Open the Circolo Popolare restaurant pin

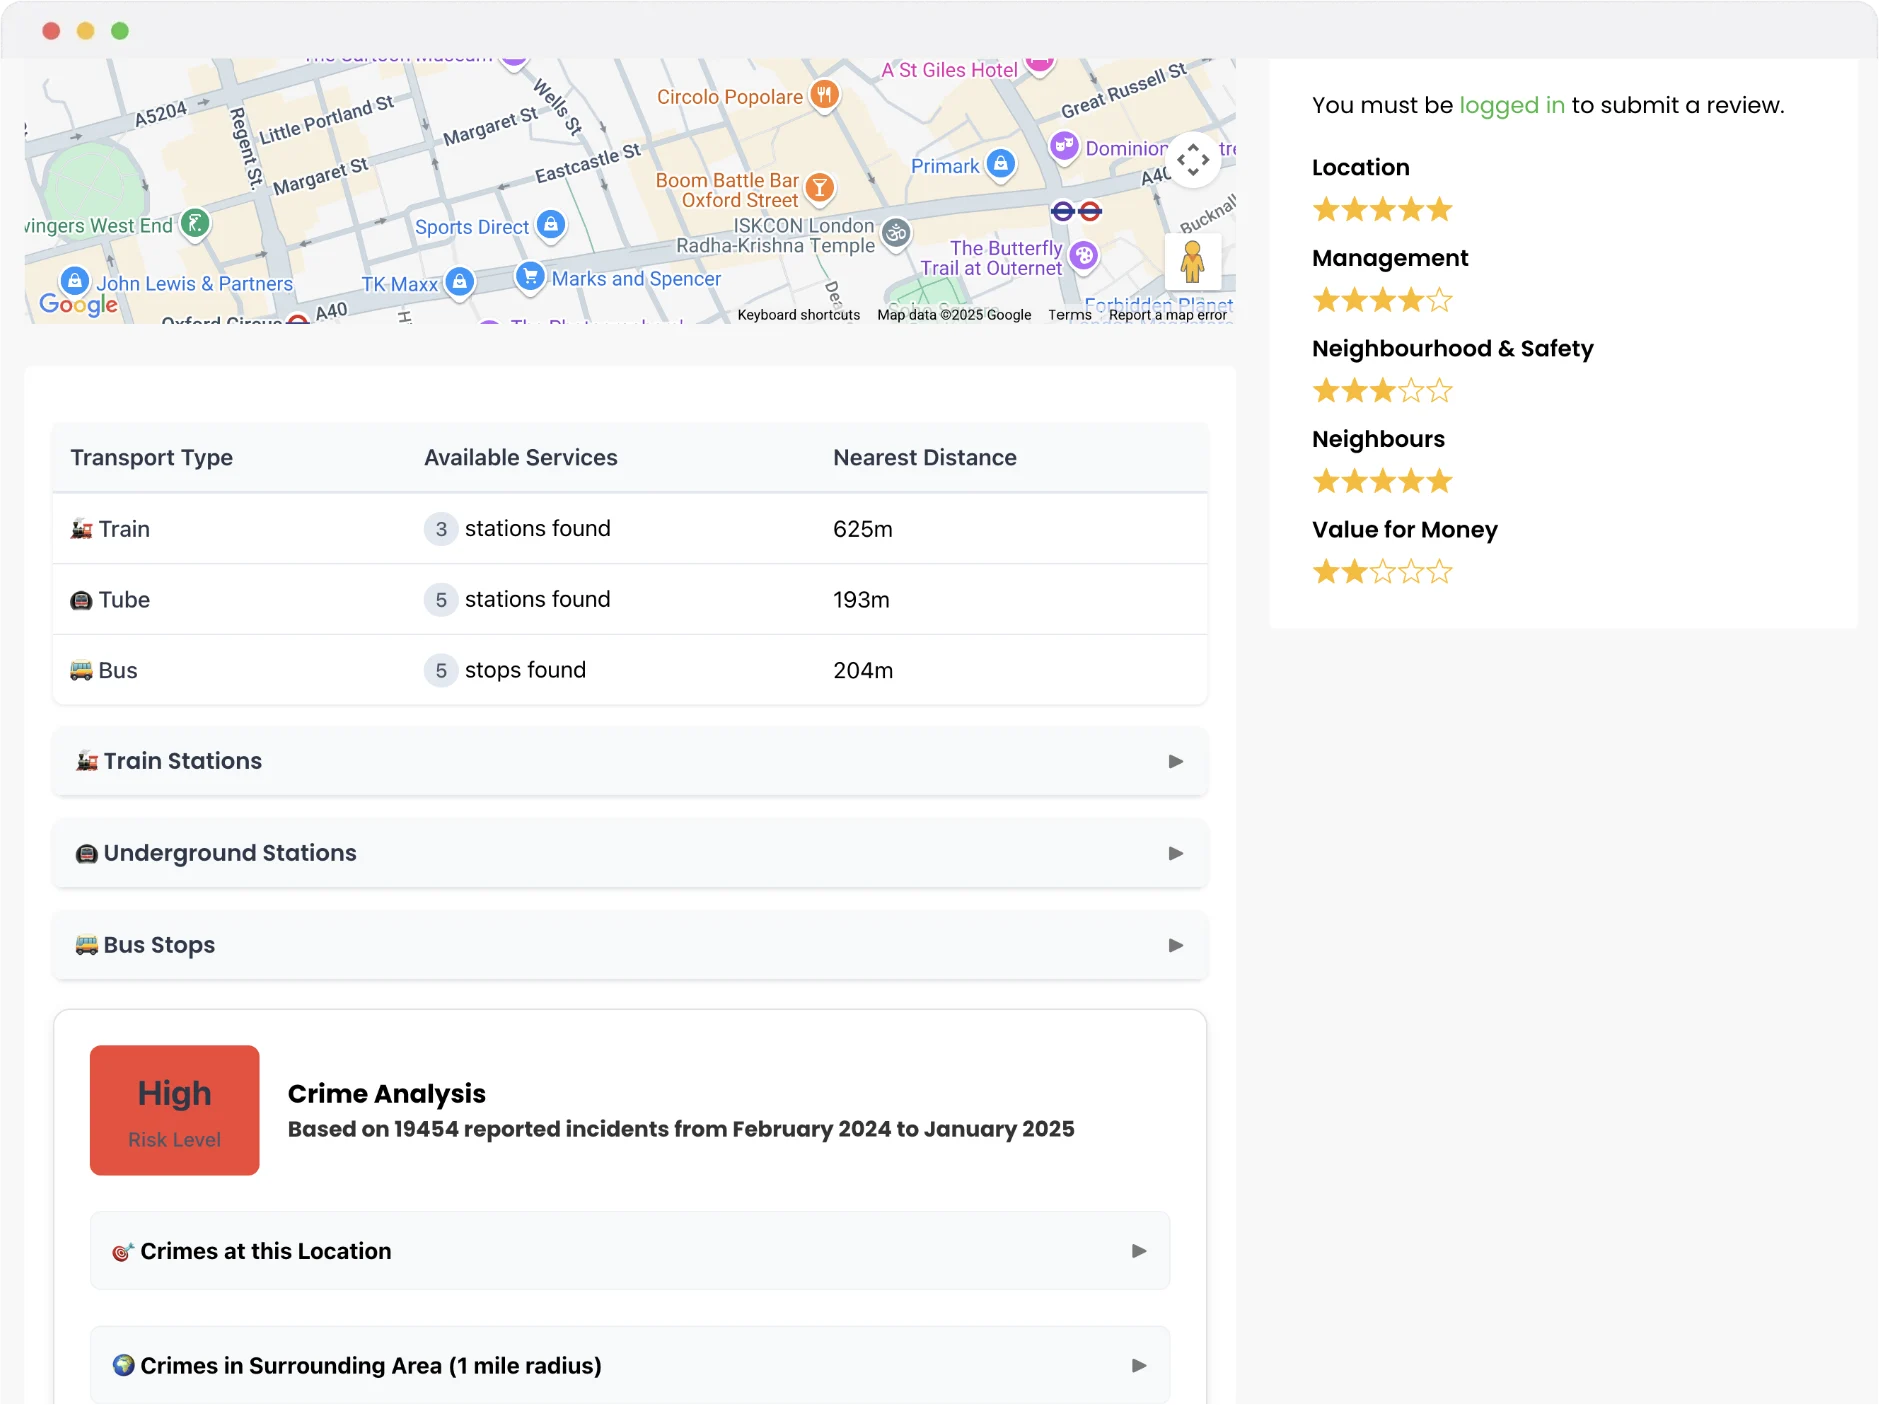click(824, 95)
